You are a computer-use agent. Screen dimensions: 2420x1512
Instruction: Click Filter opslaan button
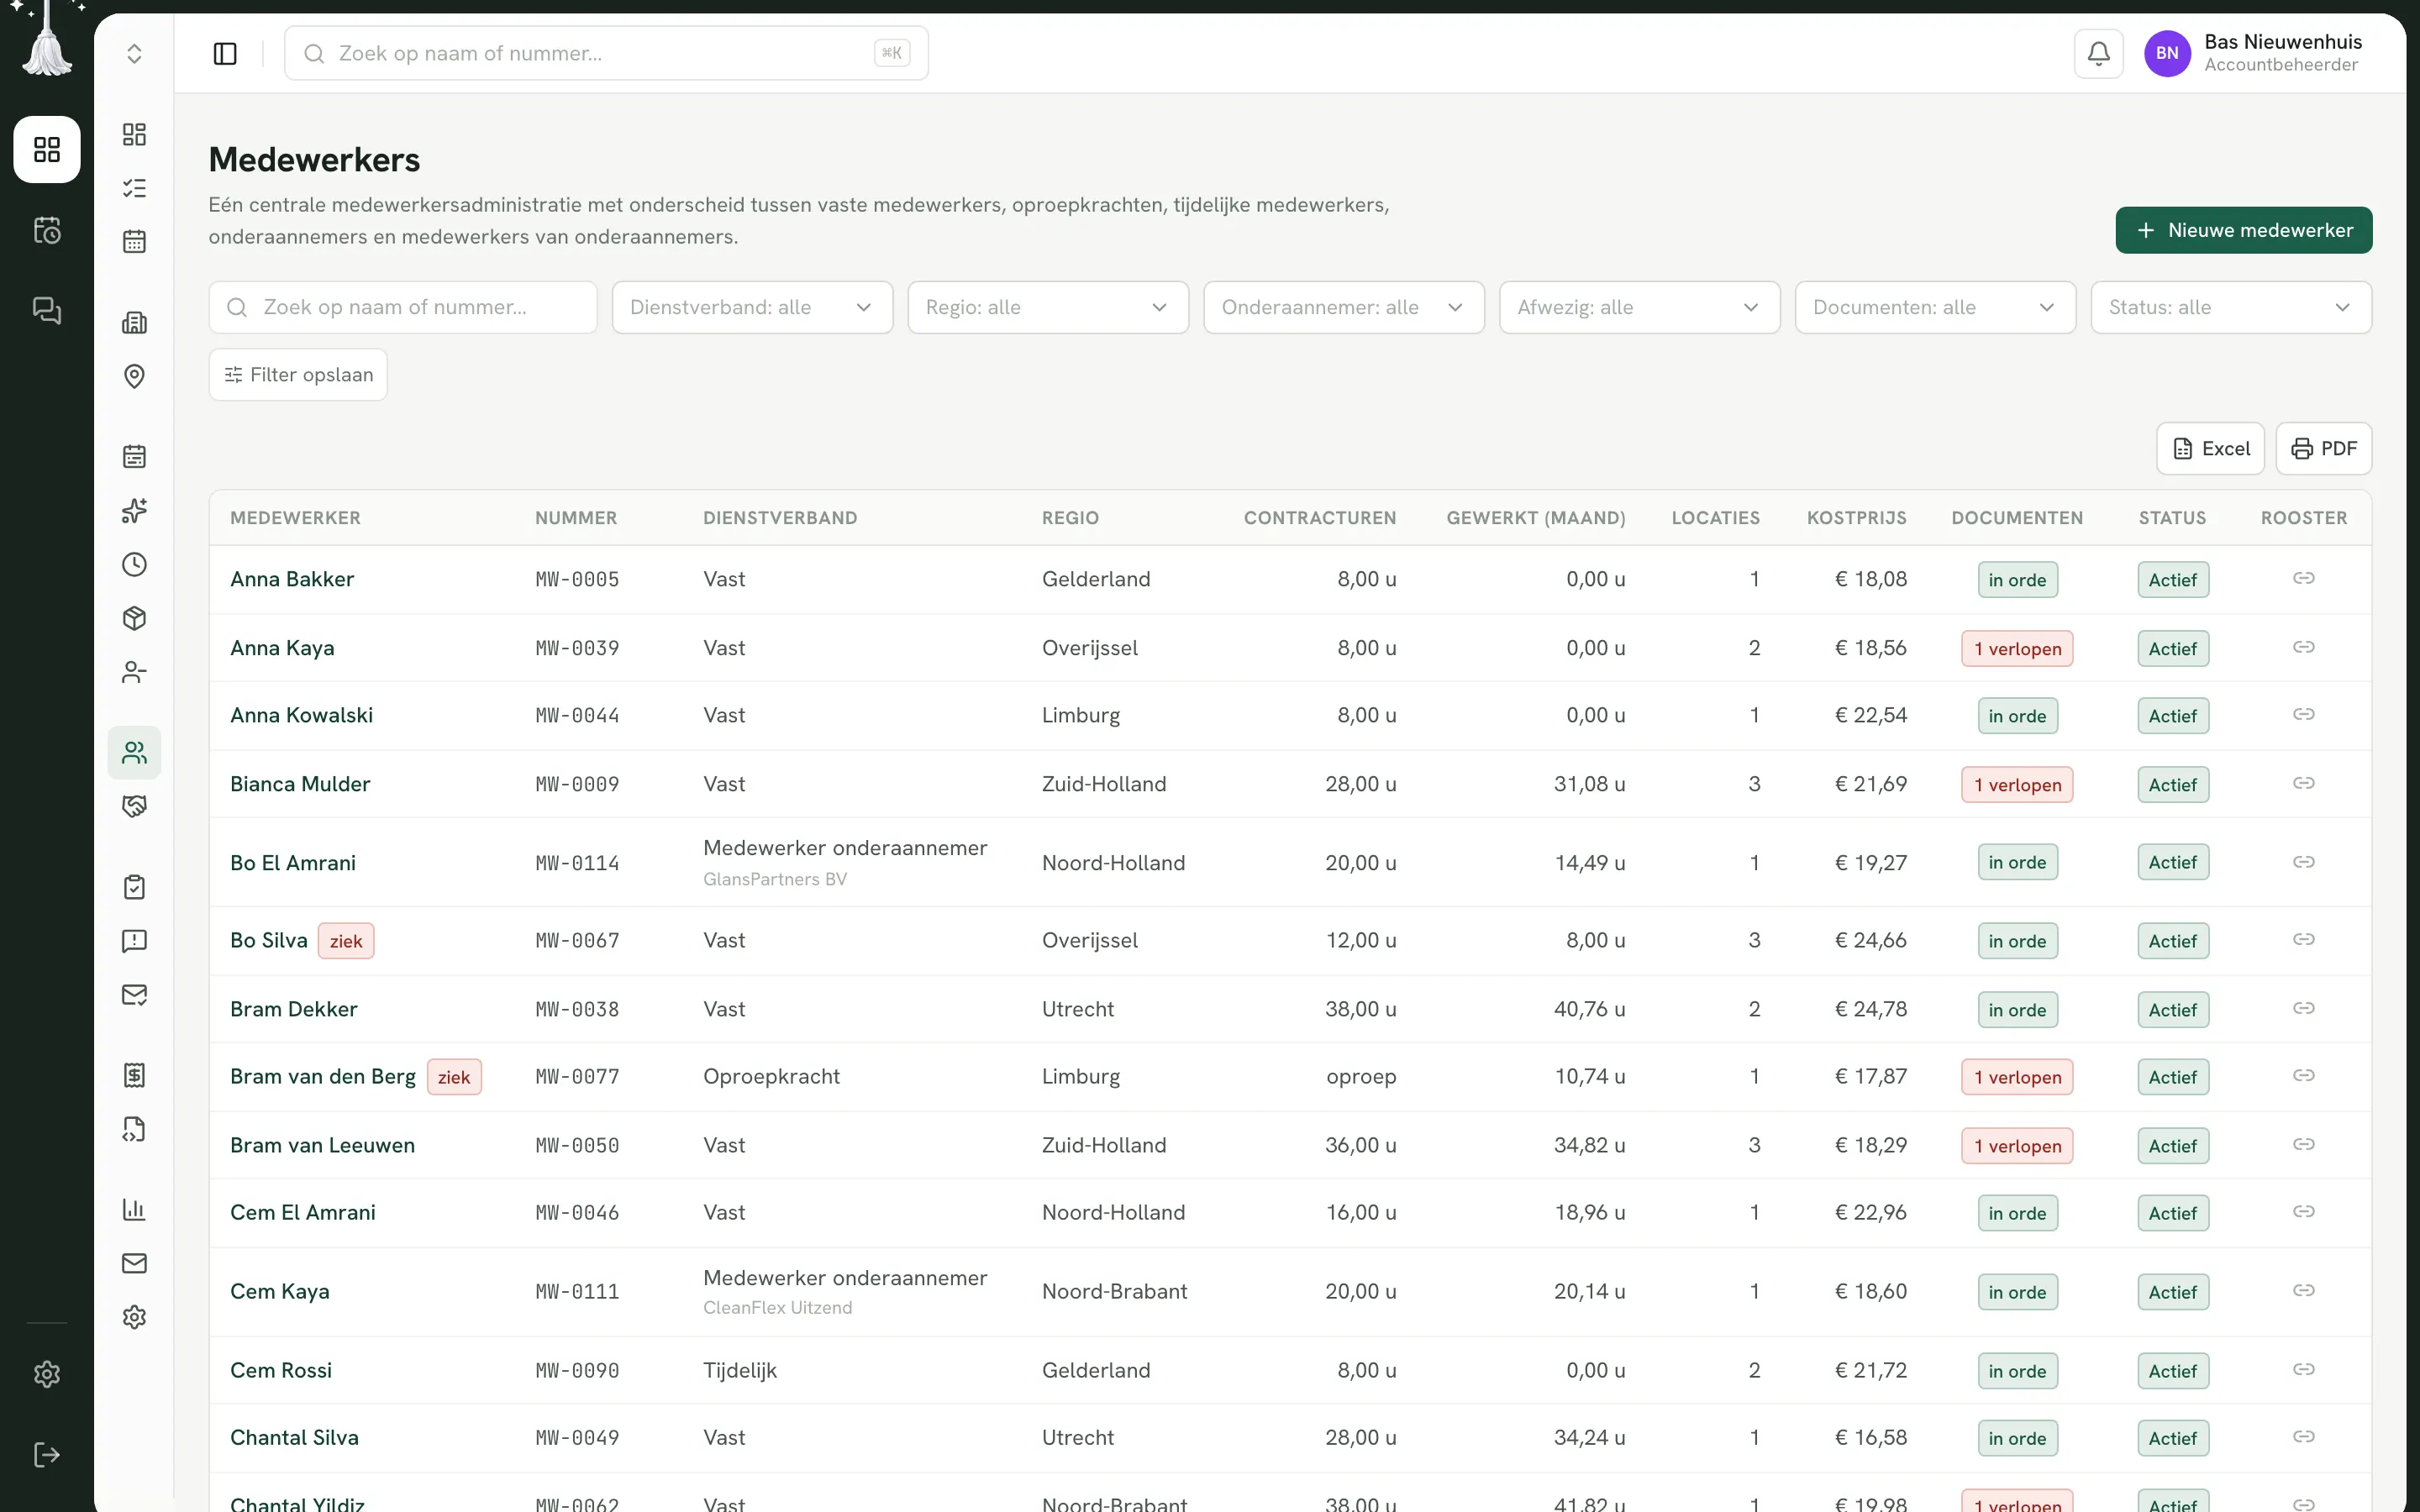click(298, 375)
